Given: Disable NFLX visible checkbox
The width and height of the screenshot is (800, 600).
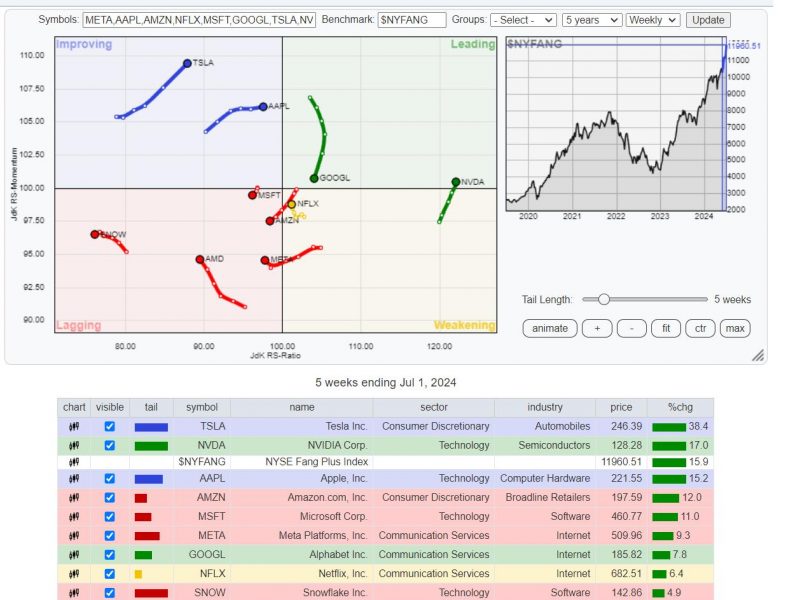Looking at the screenshot, I should click(x=110, y=573).
